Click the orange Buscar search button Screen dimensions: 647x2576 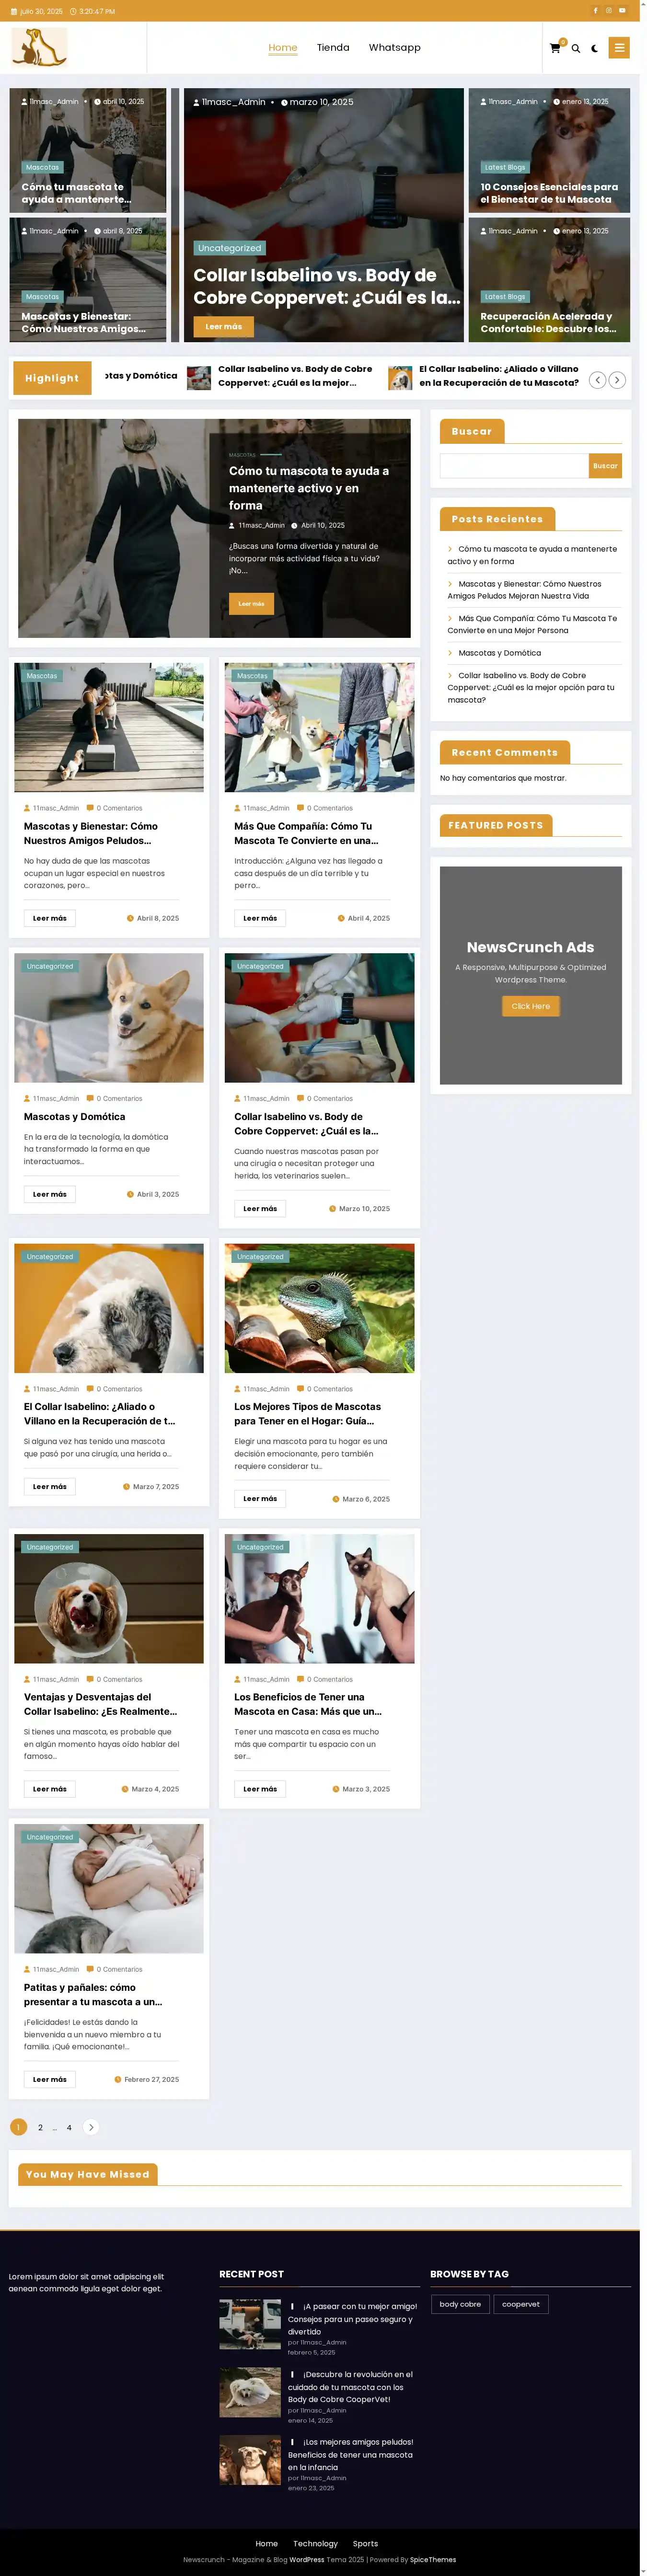605,466
